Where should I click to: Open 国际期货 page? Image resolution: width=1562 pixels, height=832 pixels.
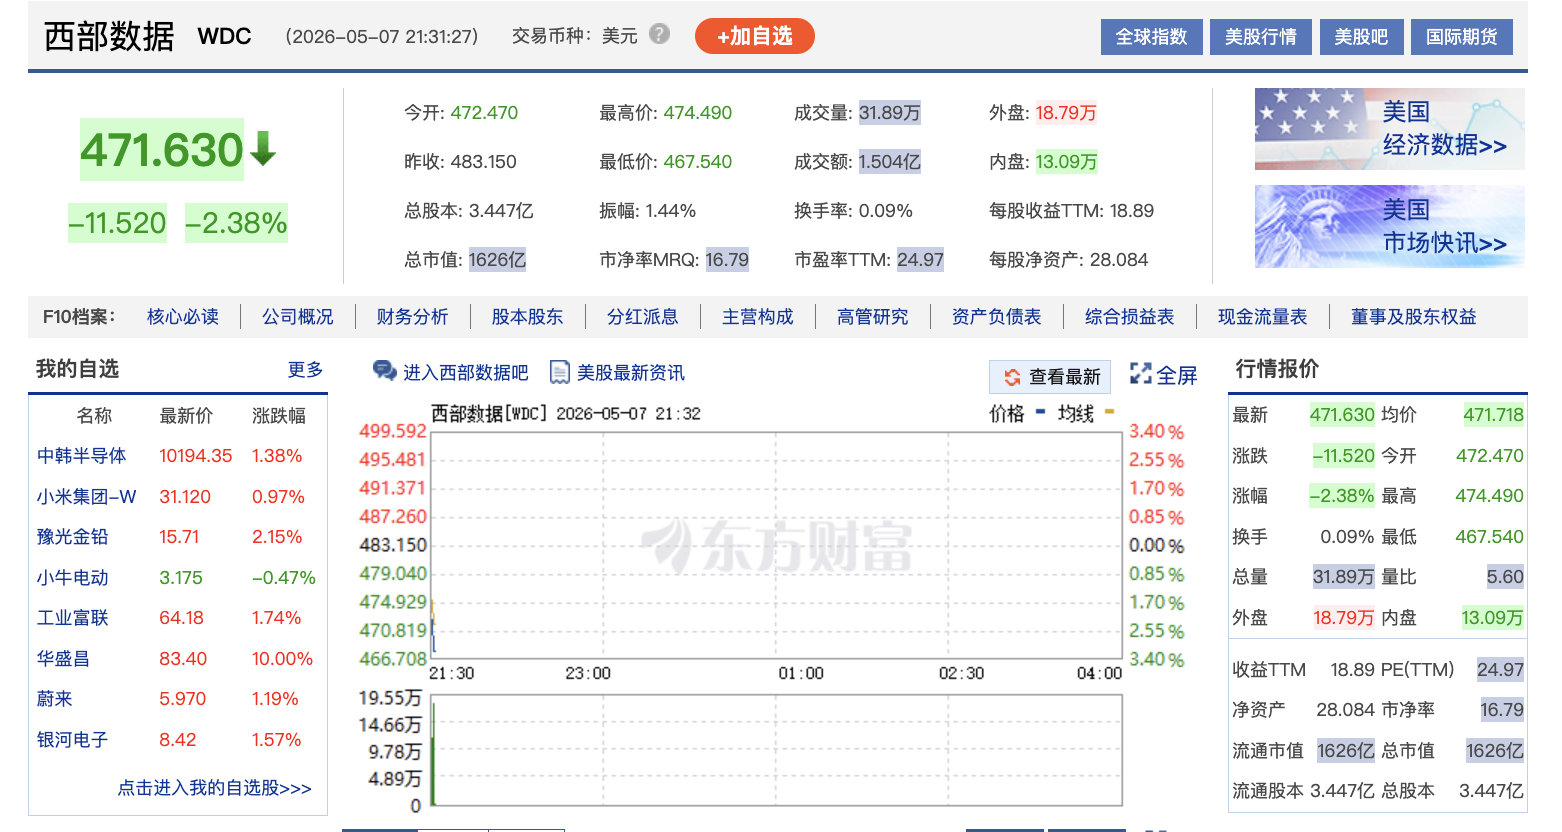(1462, 37)
